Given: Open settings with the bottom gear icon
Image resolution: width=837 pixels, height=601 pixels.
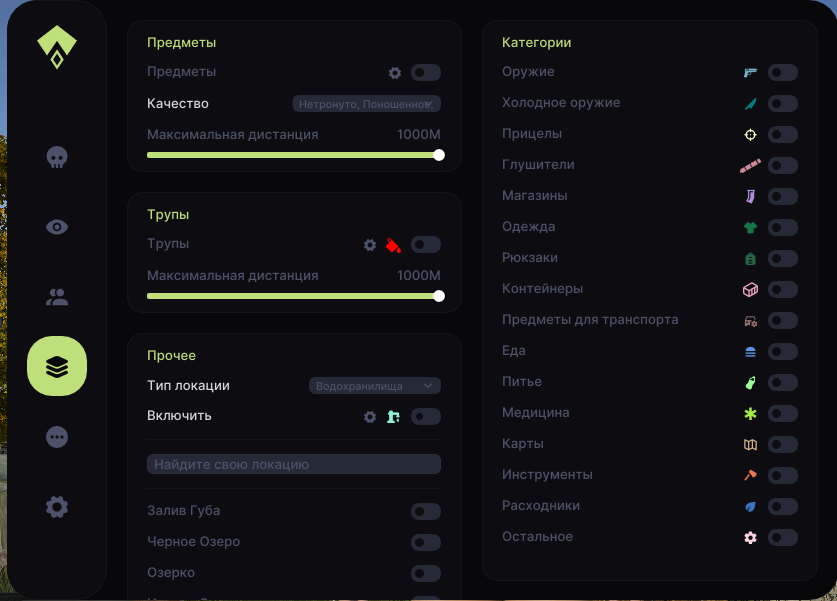Looking at the screenshot, I should 57,507.
